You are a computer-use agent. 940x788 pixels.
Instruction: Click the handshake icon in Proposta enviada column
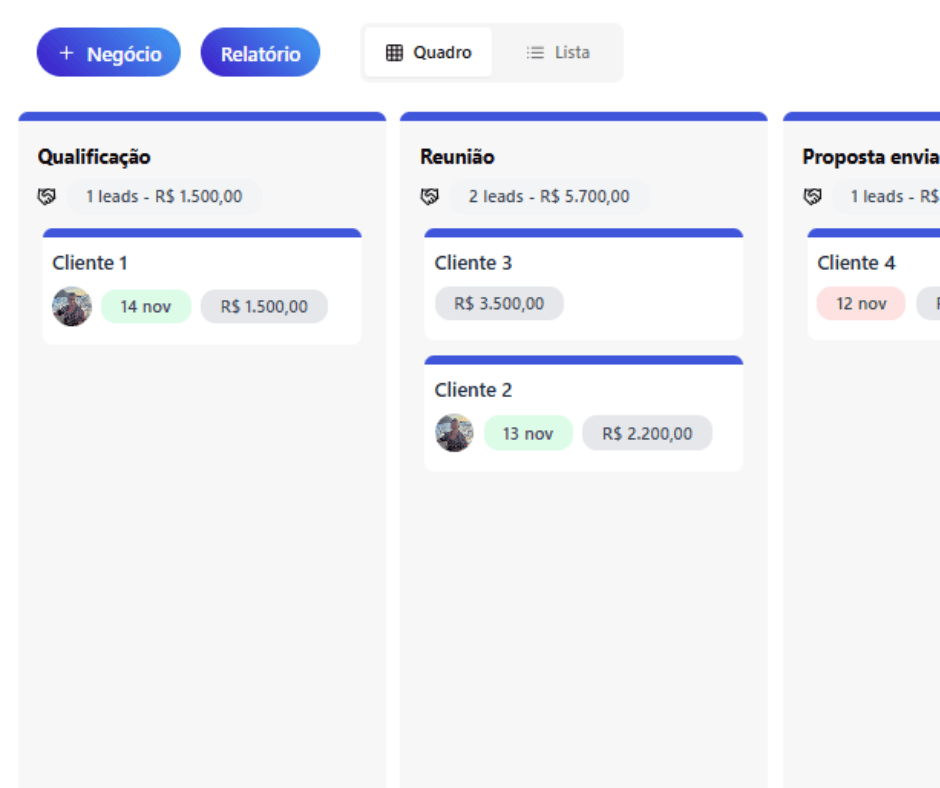(x=812, y=197)
